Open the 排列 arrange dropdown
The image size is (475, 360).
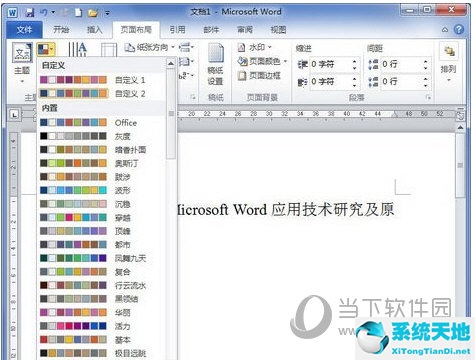448,63
